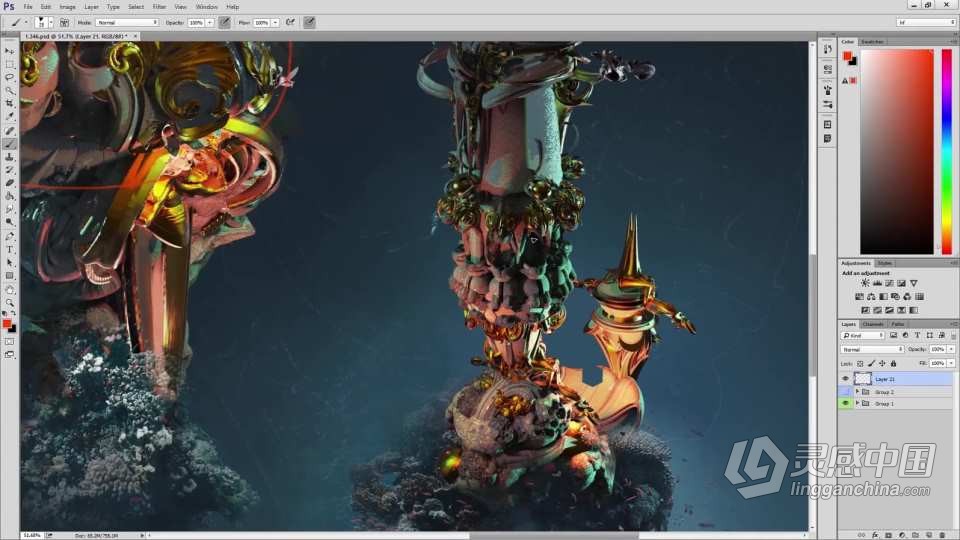Open brush Mode dropdown in options bar
This screenshot has height=540, width=960.
coord(127,22)
